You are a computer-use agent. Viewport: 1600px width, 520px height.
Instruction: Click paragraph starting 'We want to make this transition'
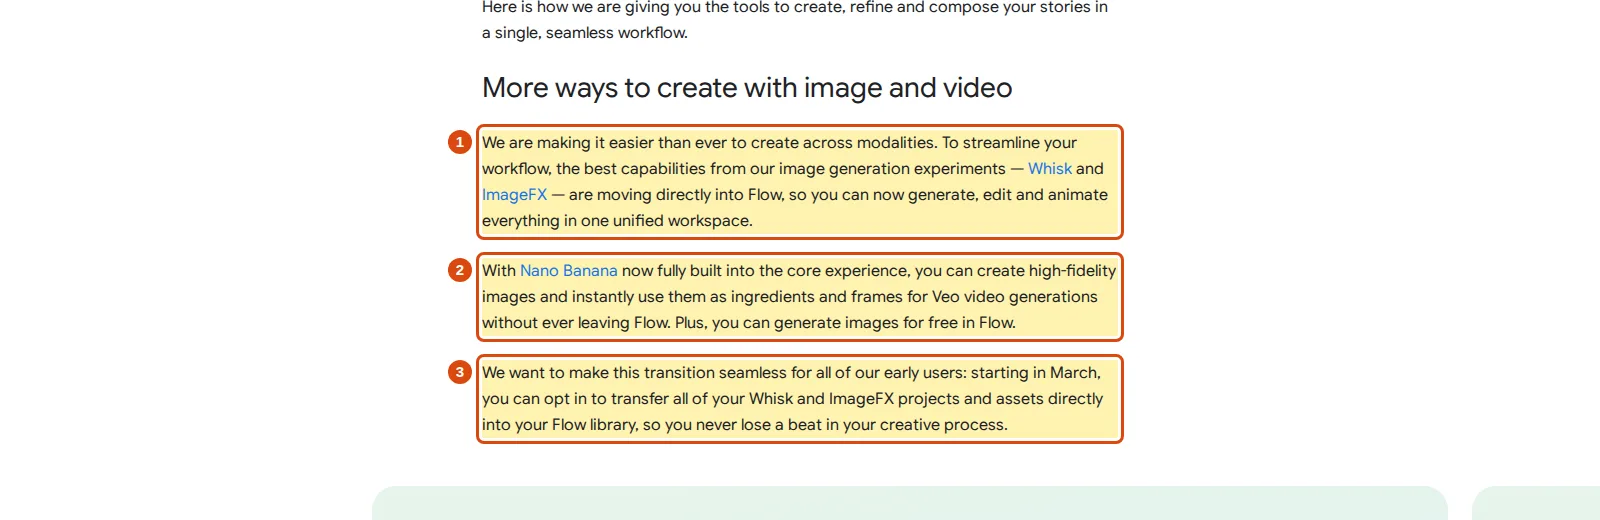pos(800,399)
